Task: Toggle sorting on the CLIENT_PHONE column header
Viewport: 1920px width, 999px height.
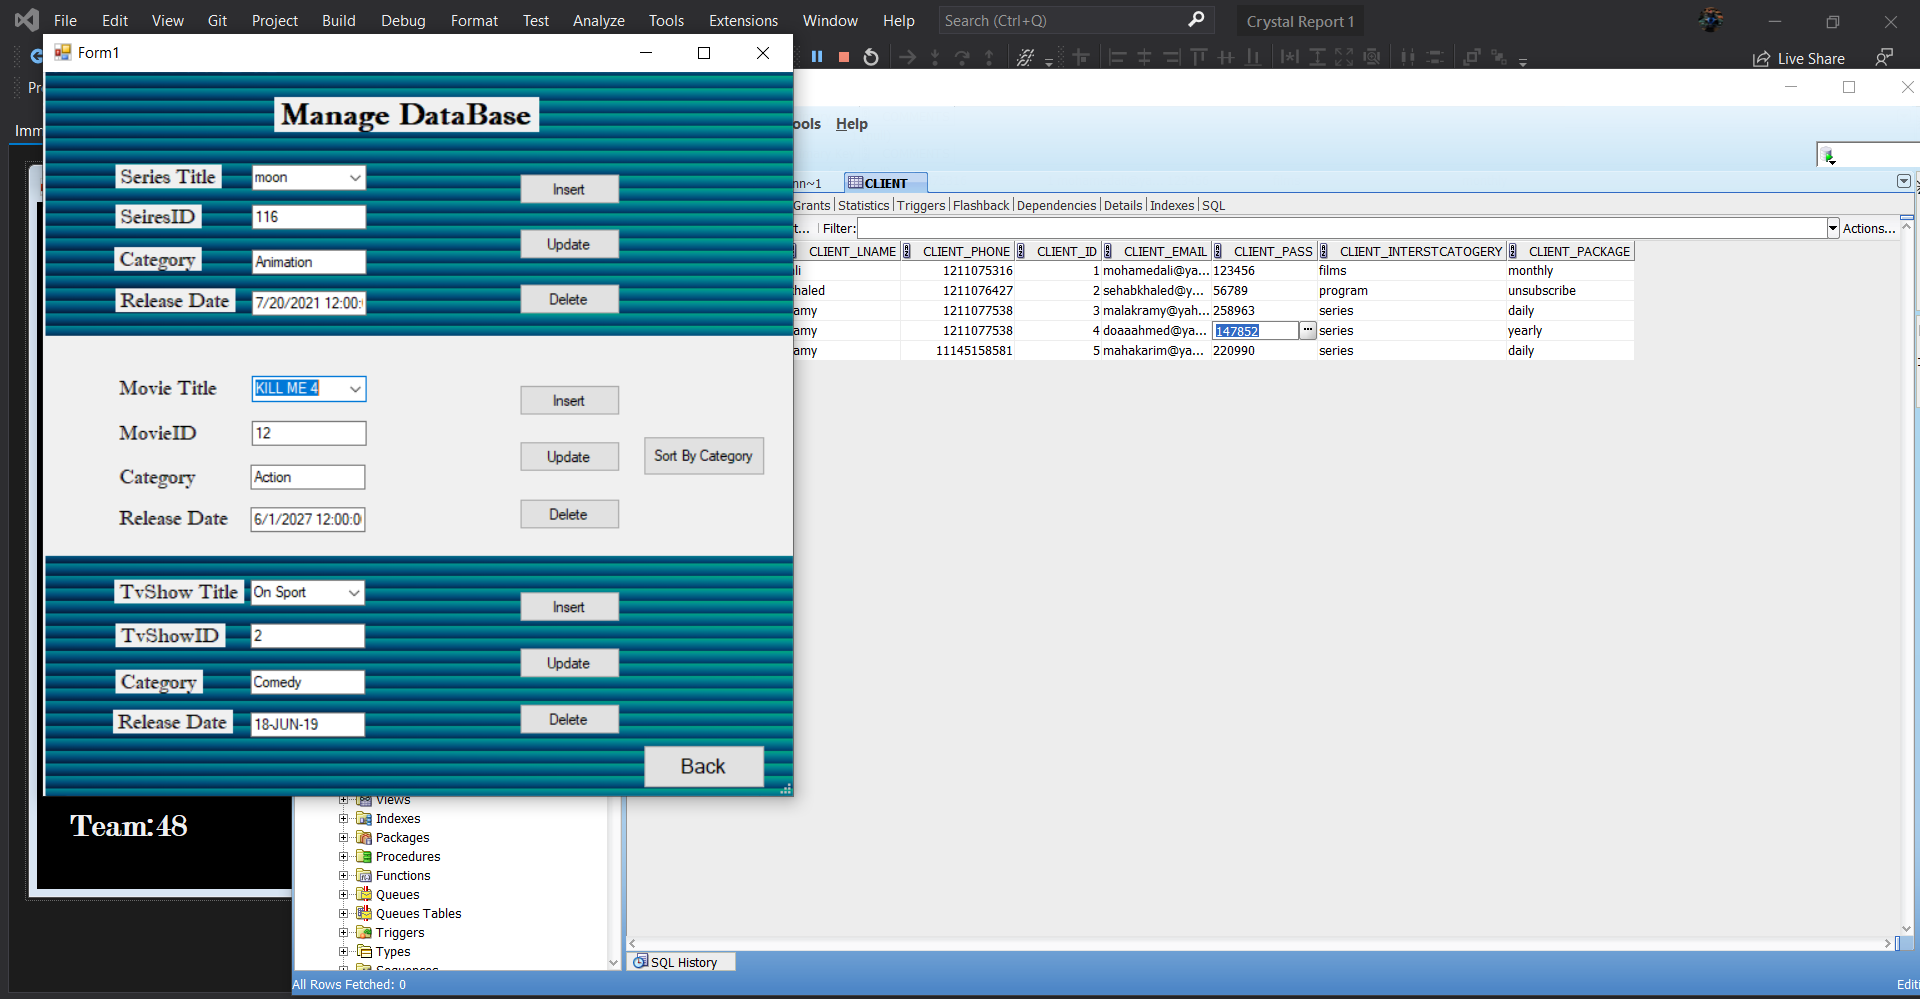Action: click(965, 251)
